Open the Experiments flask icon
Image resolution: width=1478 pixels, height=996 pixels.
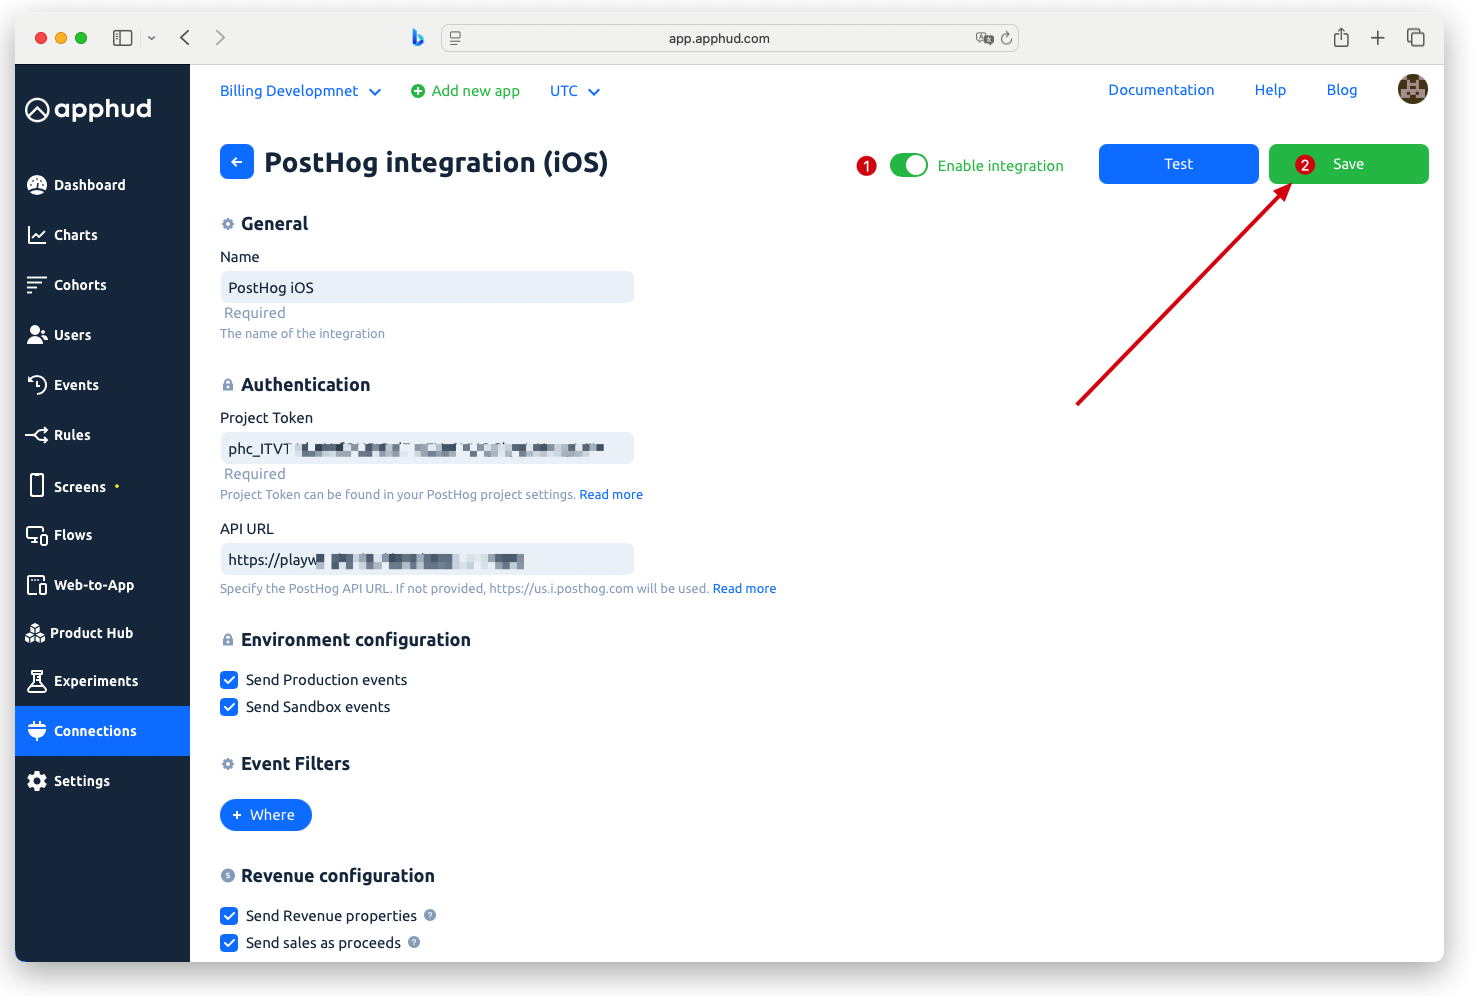click(x=37, y=681)
